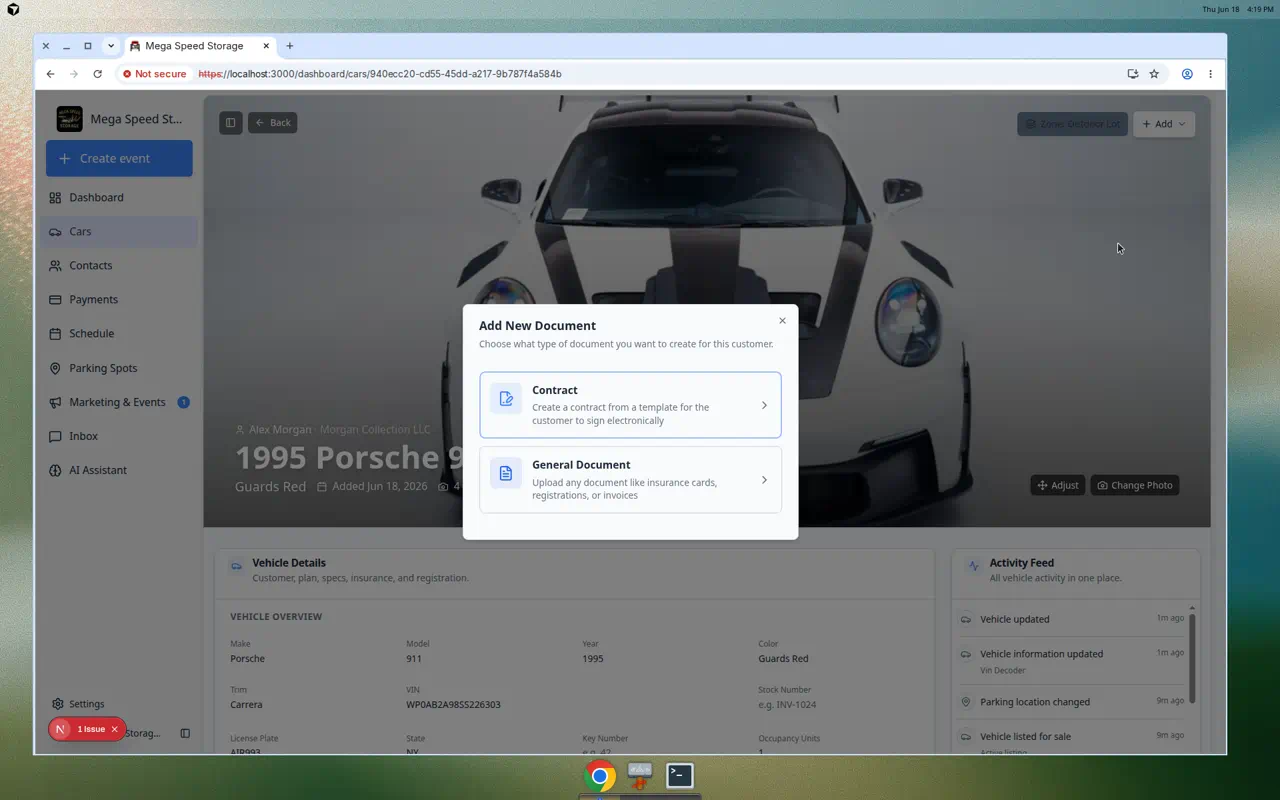Bookmark this page with the star icon
1280x800 pixels.
(x=1154, y=74)
